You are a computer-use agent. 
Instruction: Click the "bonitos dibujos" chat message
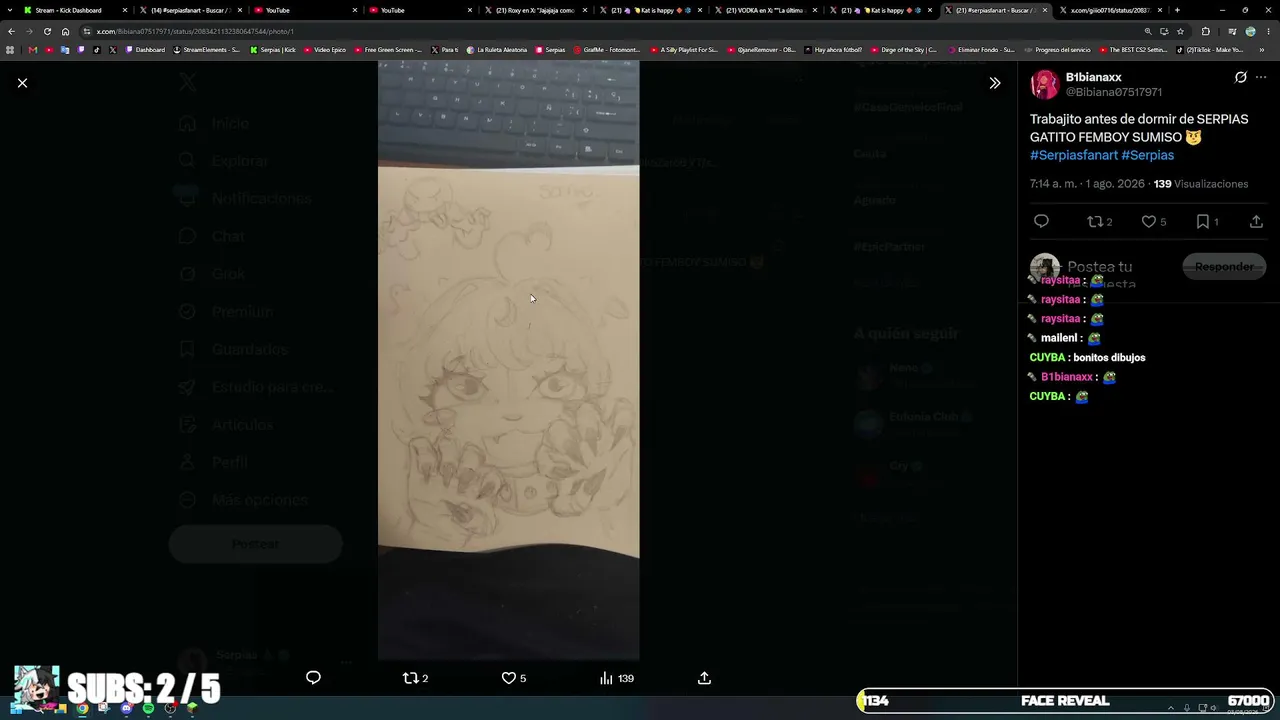tap(1109, 357)
